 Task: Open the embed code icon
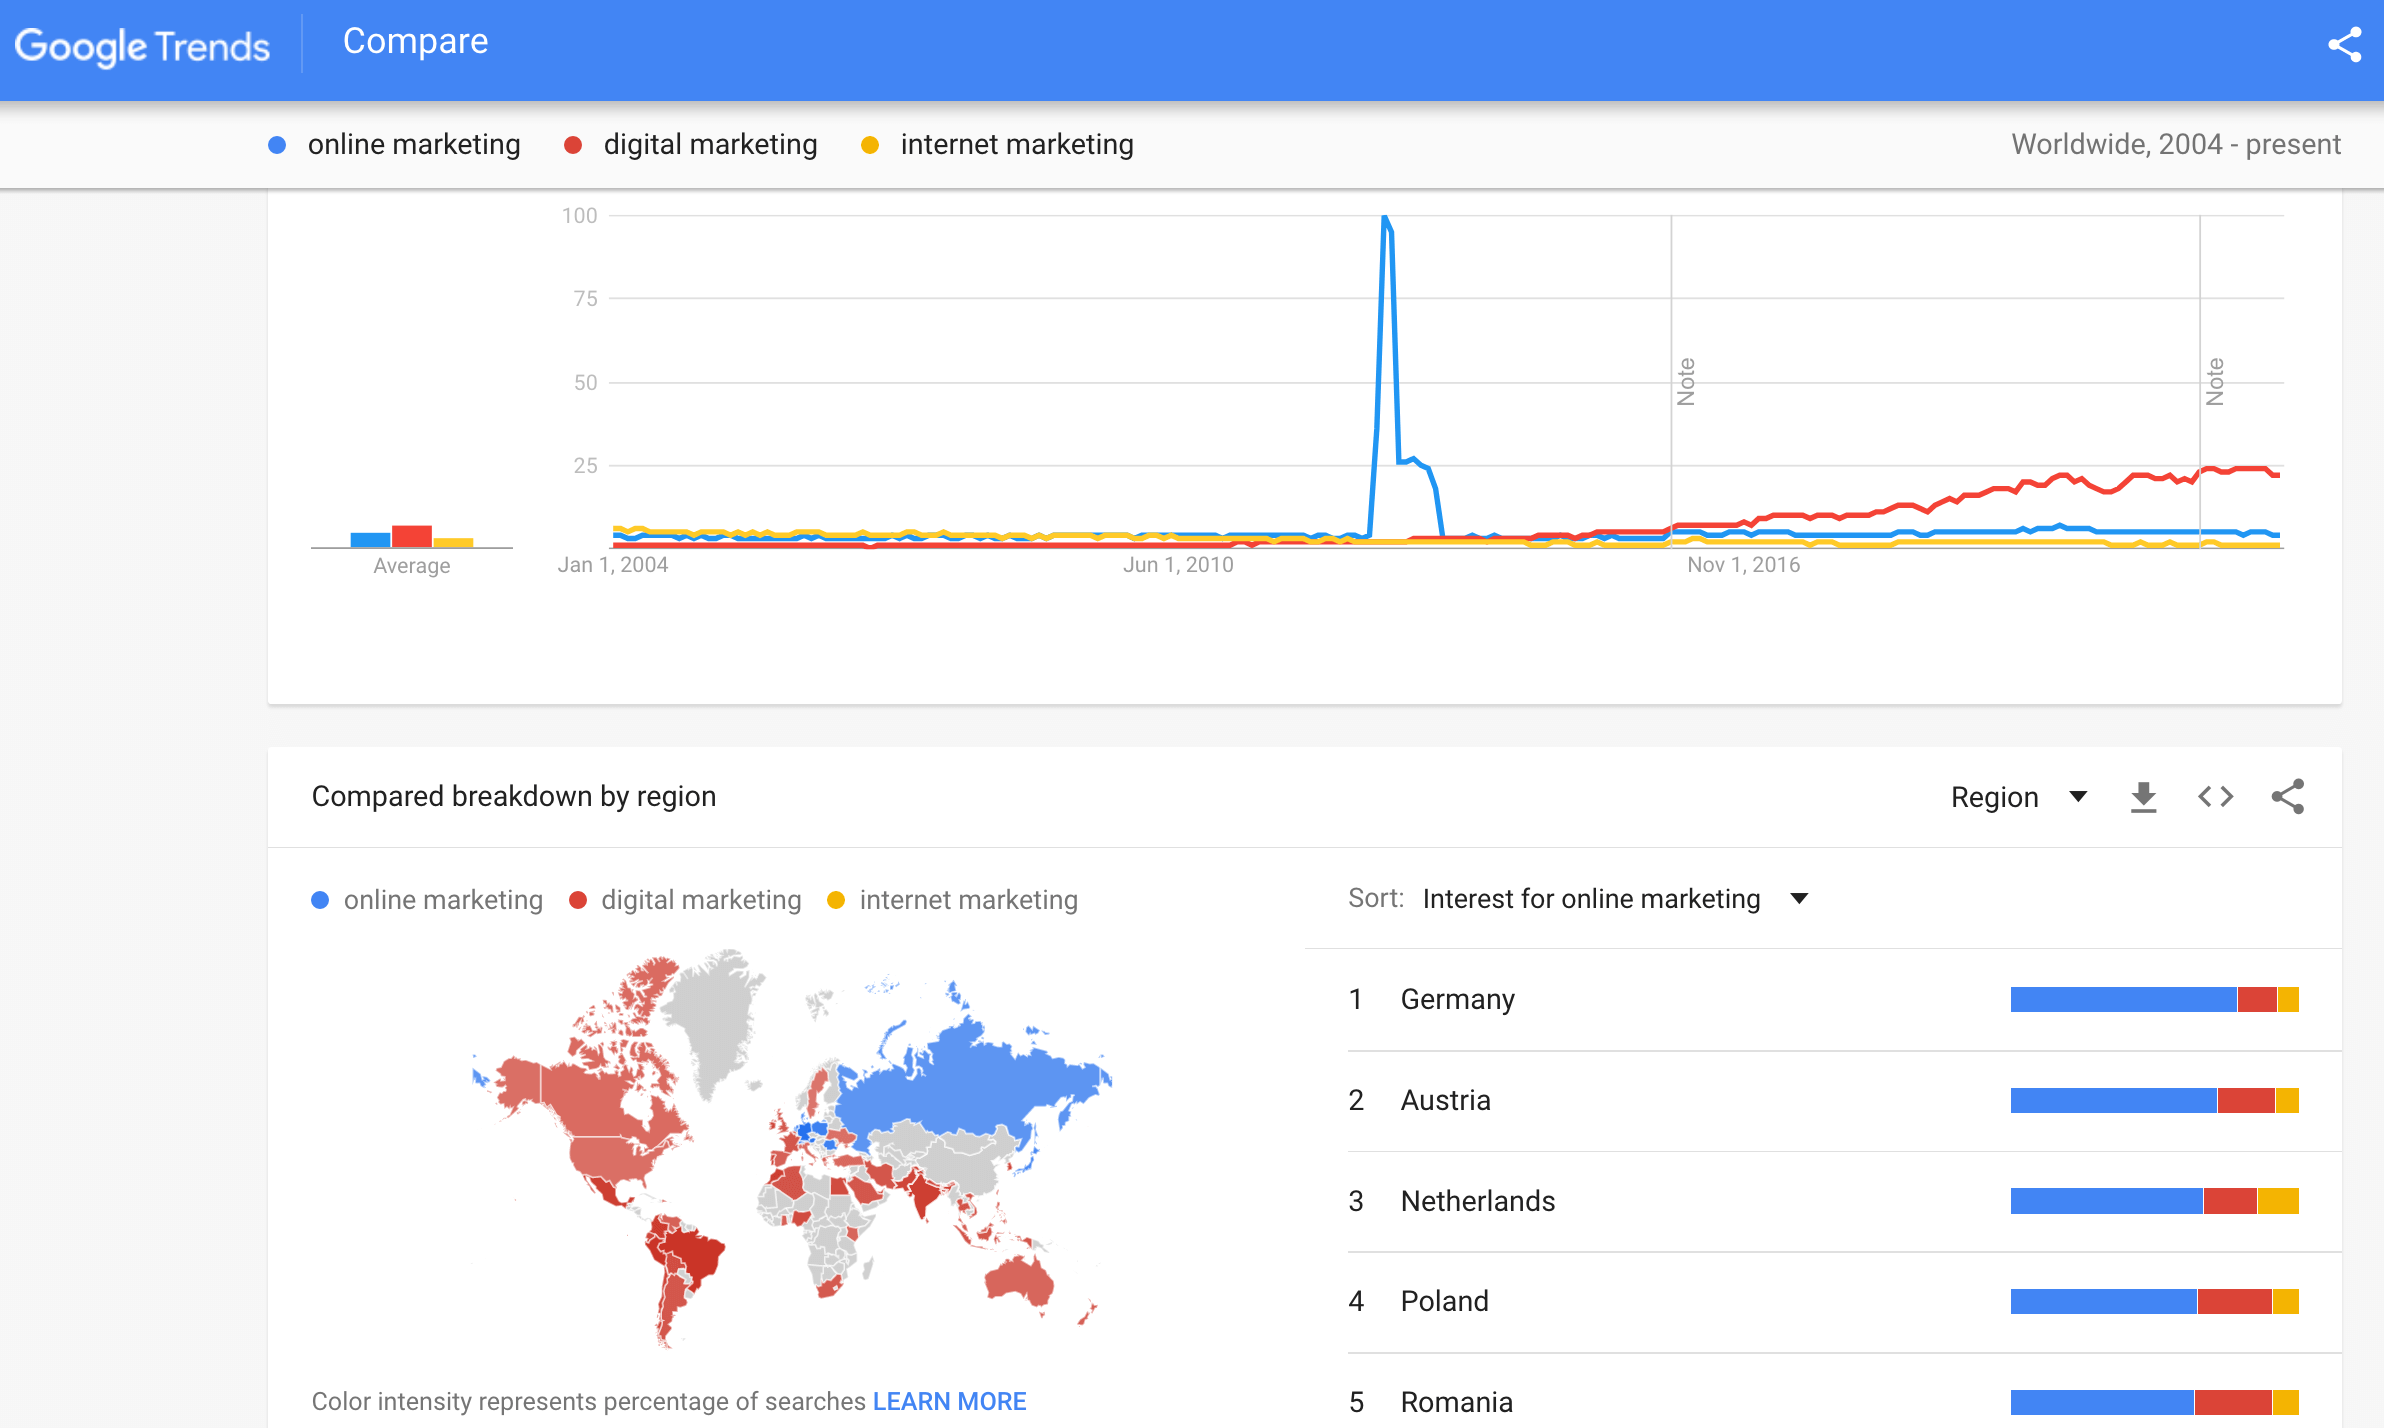pos(2215,797)
